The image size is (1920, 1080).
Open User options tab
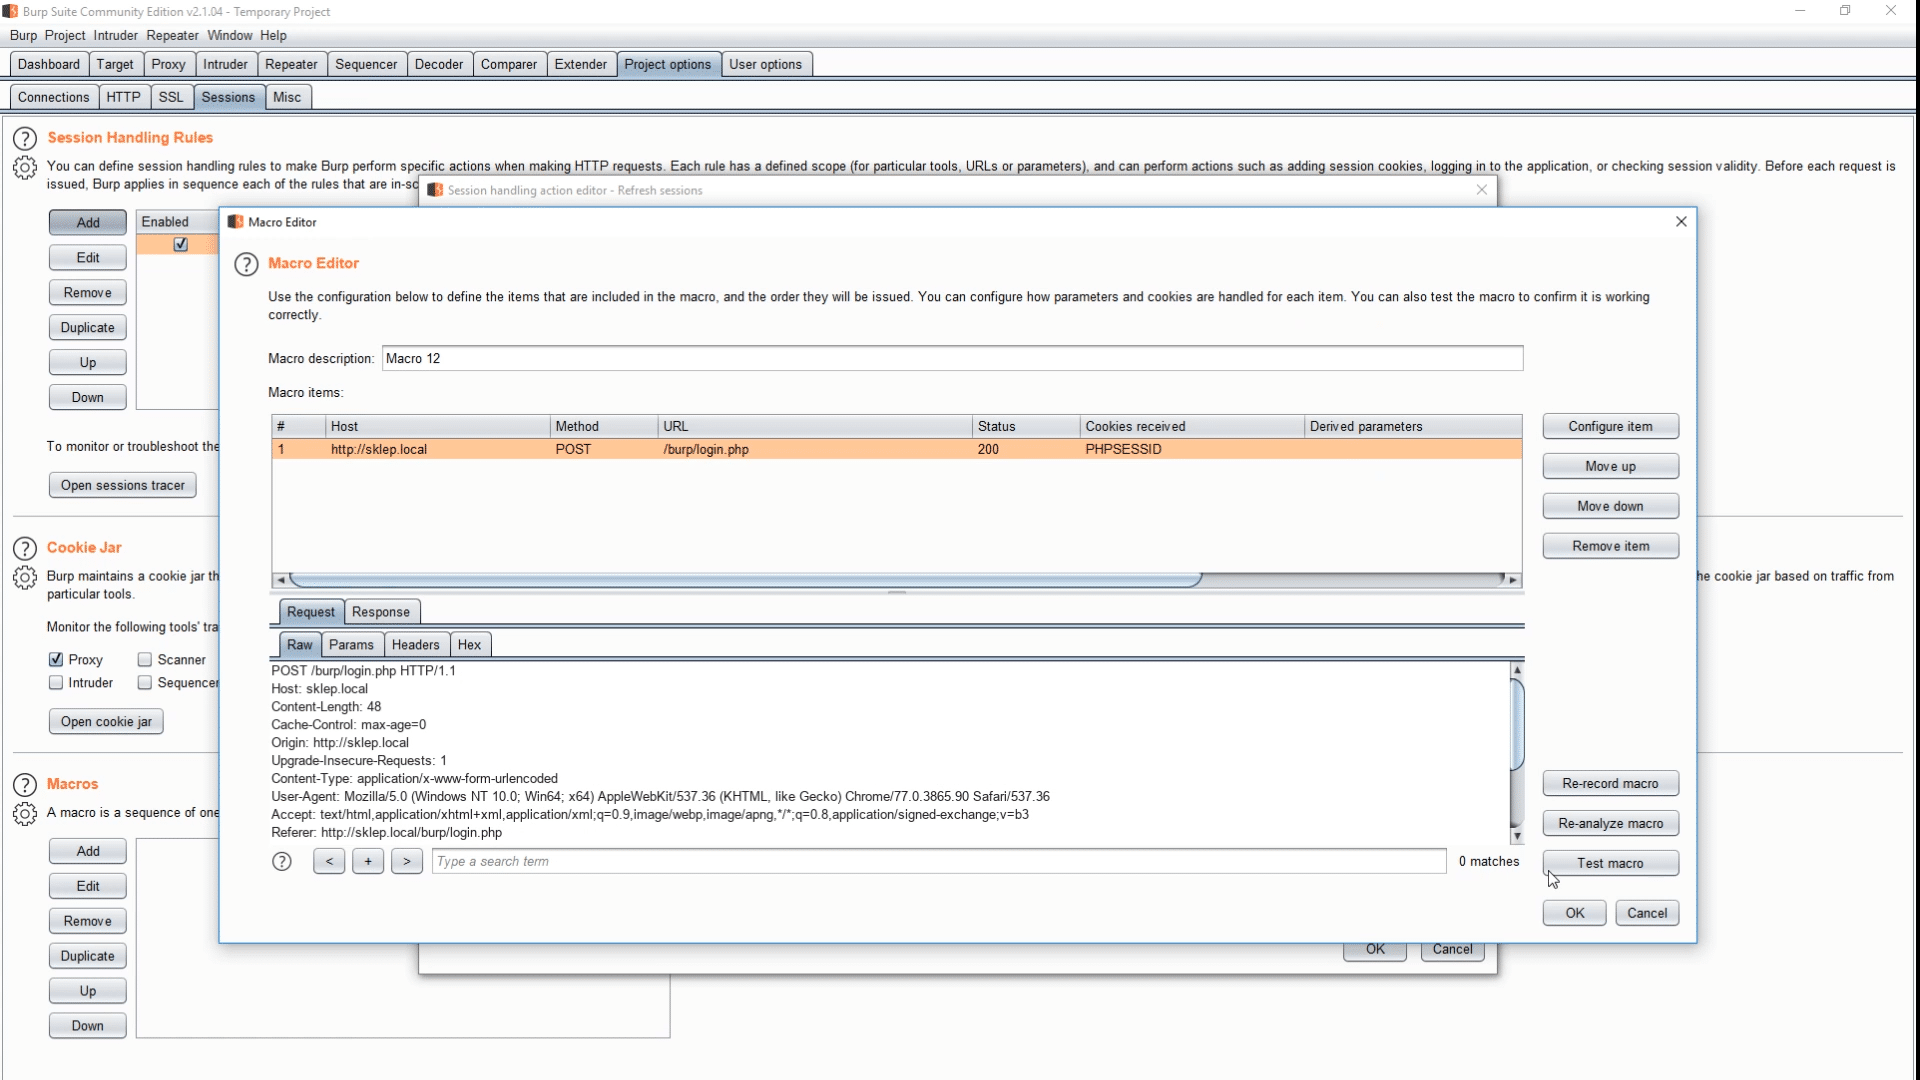tap(765, 64)
